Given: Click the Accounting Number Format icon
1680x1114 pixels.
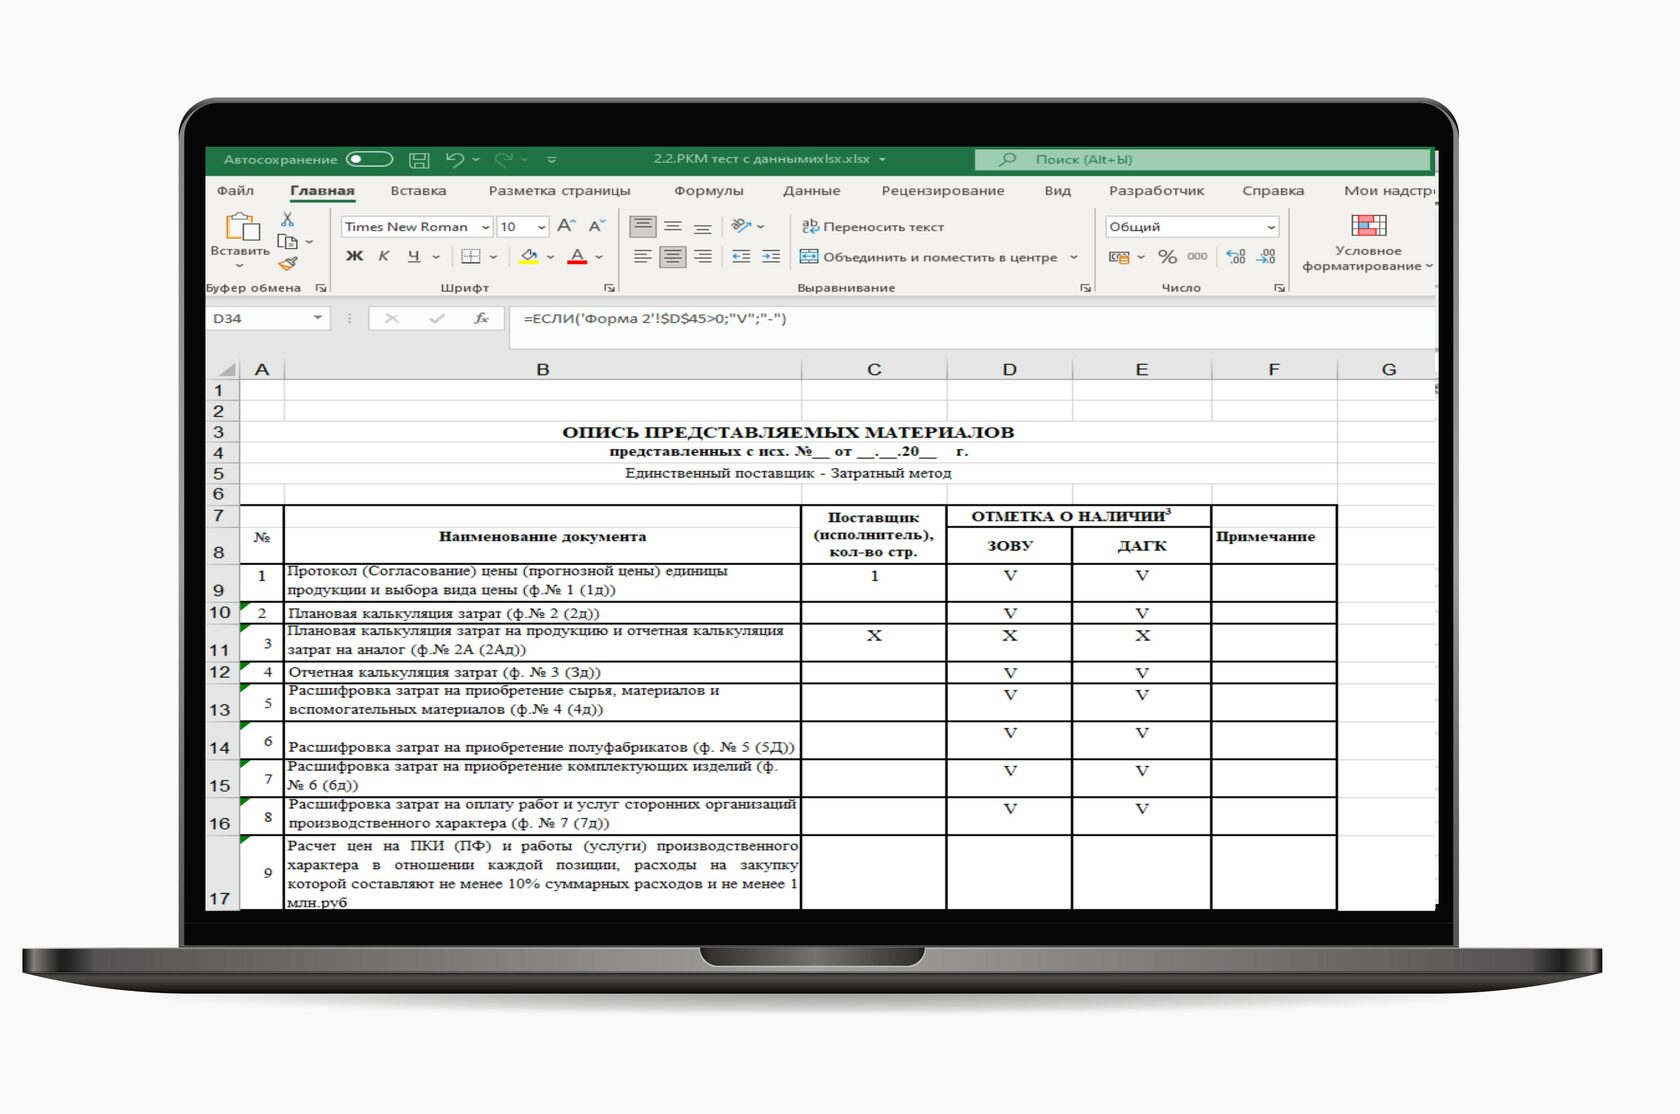Looking at the screenshot, I should coord(1119,257).
